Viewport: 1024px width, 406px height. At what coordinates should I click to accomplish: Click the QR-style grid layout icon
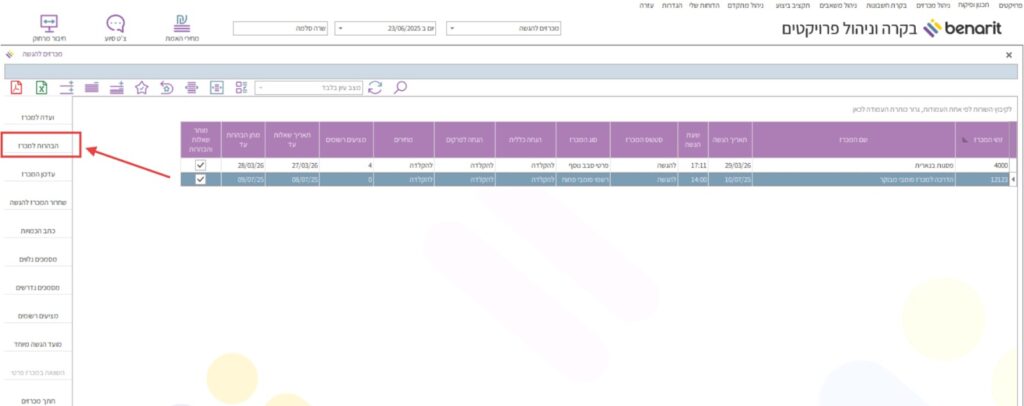point(240,88)
